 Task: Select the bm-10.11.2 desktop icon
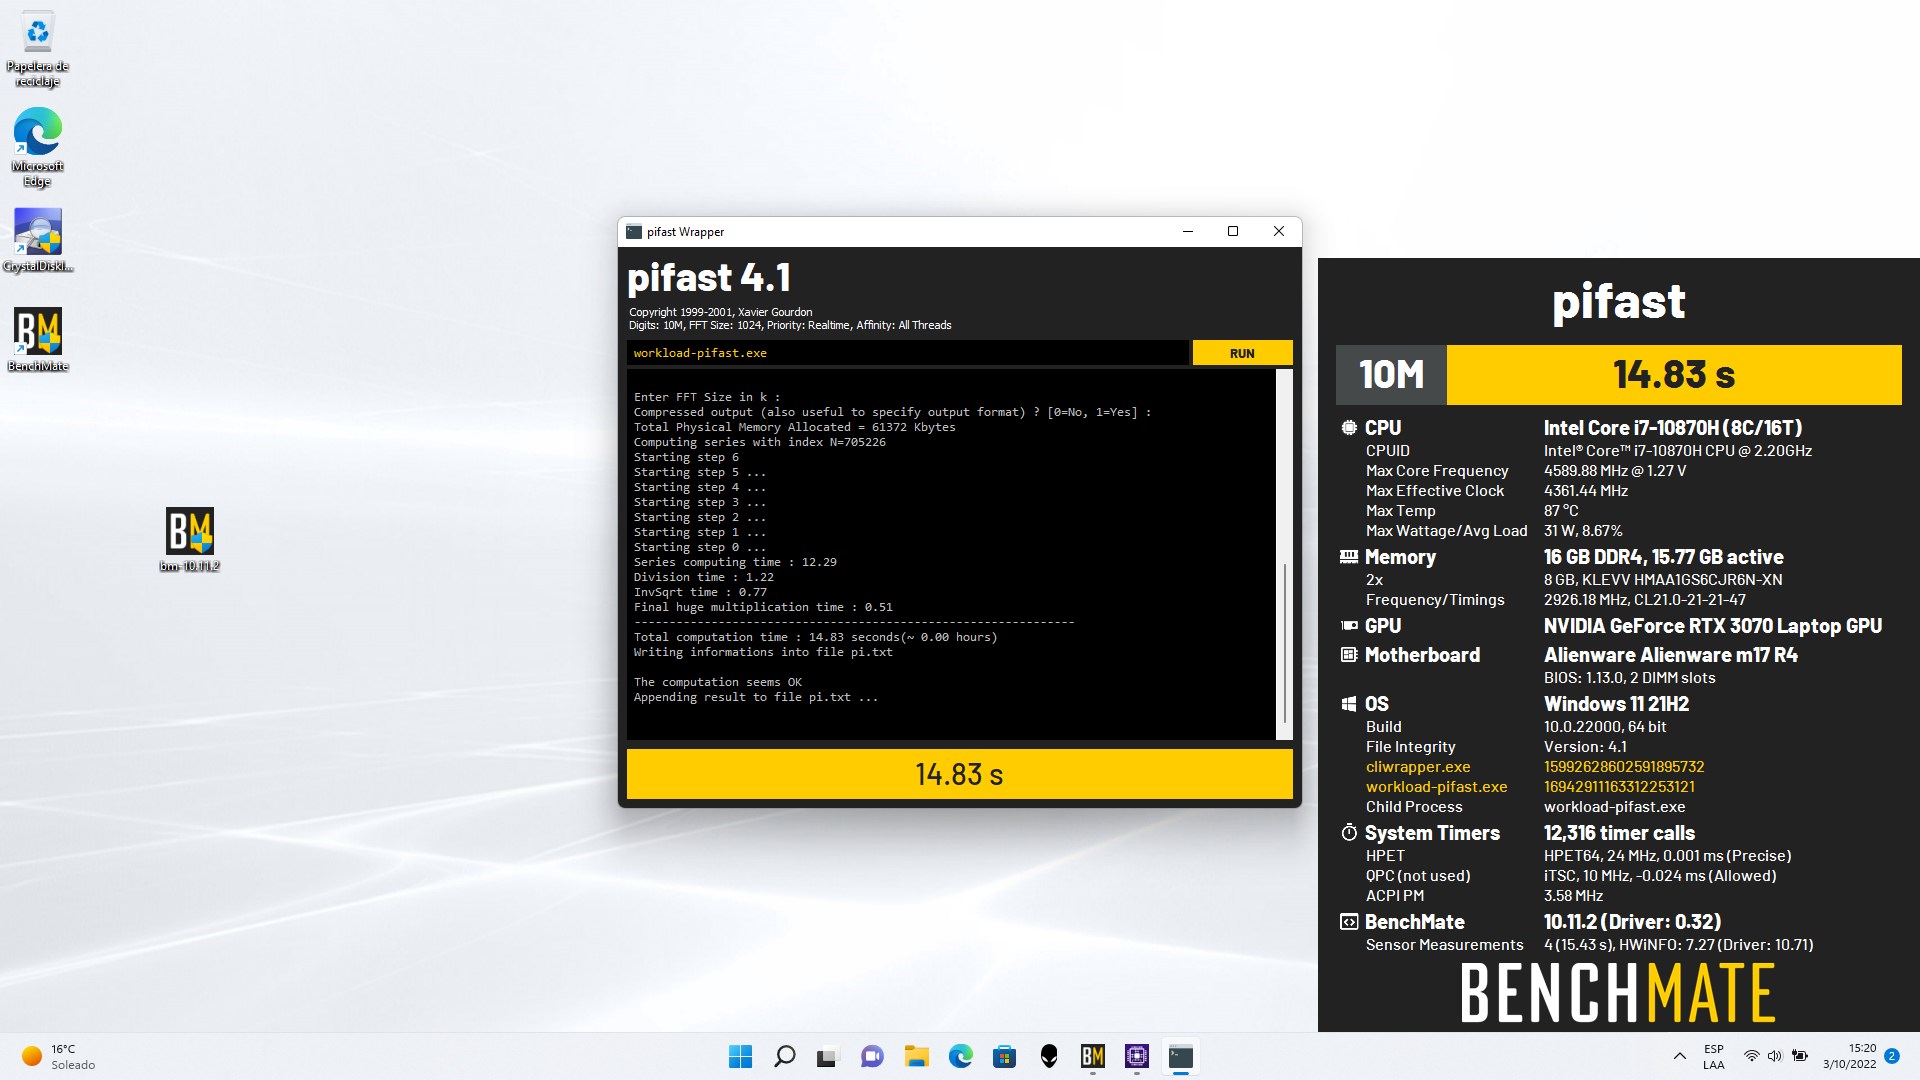click(190, 540)
